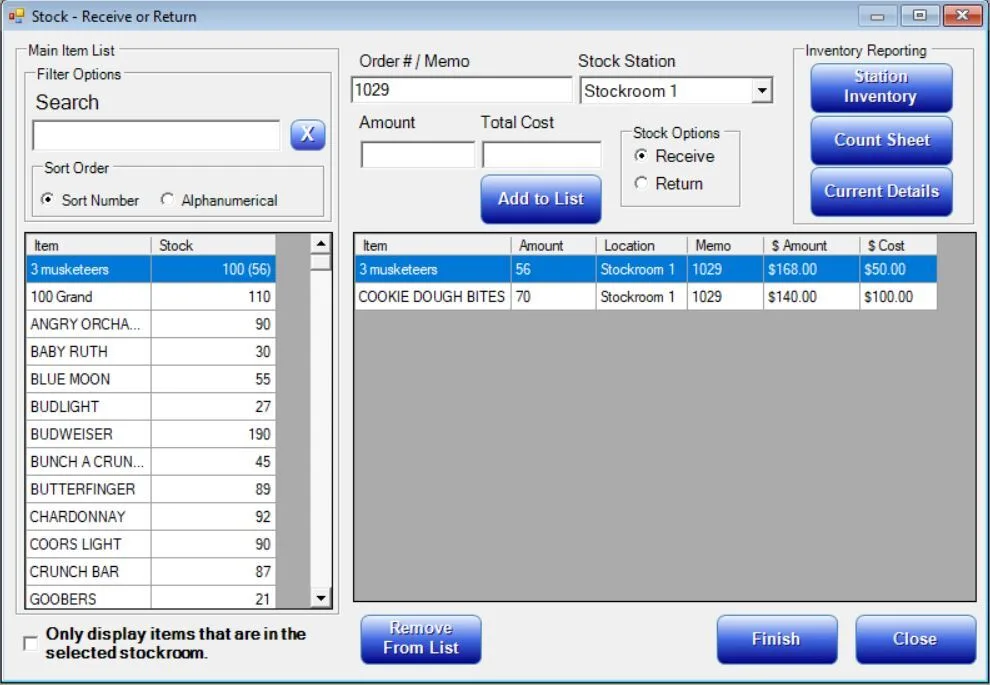Select ANGRY ORCHA... item row
990x685 pixels.
pyautogui.click(x=151, y=324)
